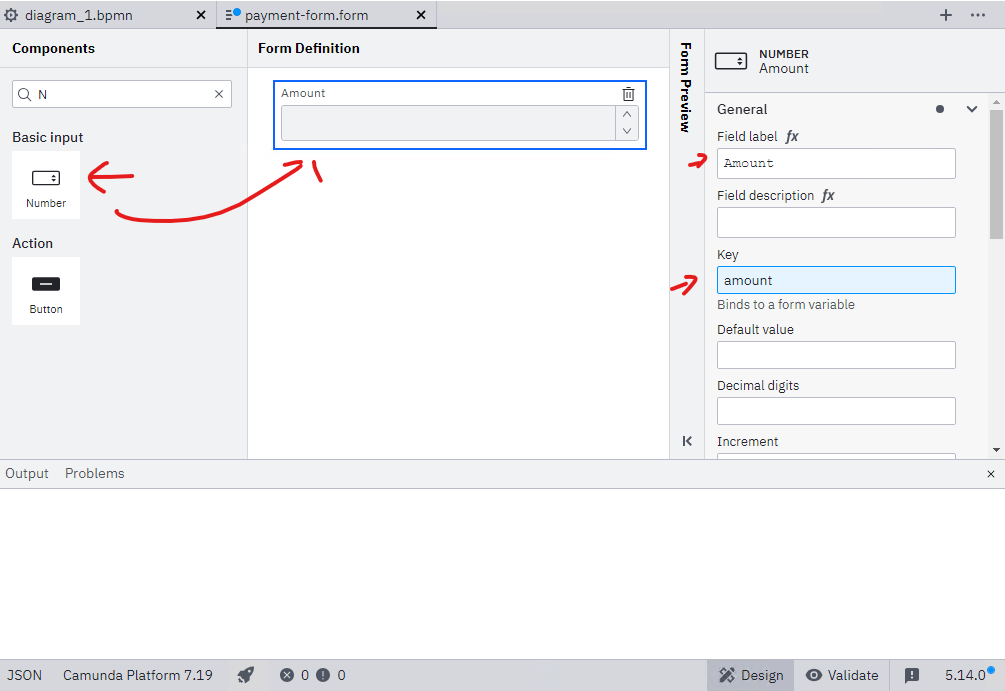Click the fx icon beside Field label

[x=792, y=137]
